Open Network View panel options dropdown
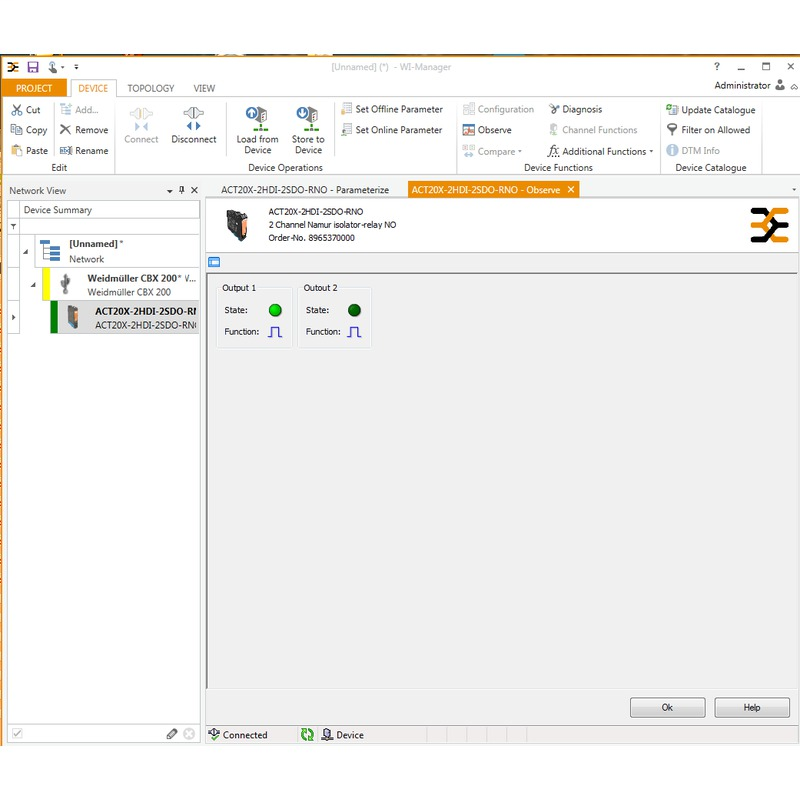The width and height of the screenshot is (800, 800). click(169, 191)
